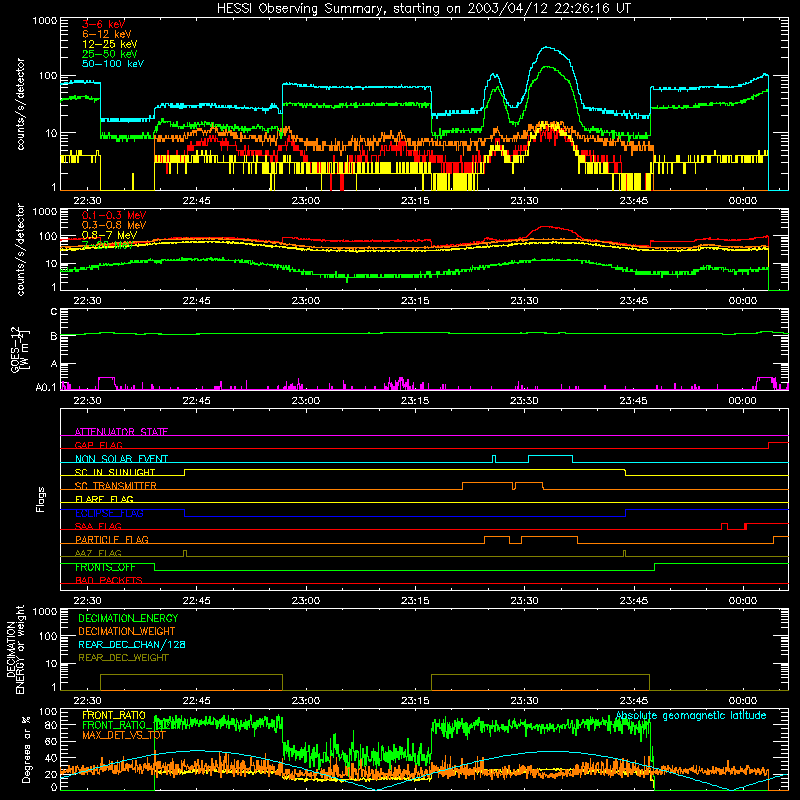Image resolution: width=800 pixels, height=800 pixels.
Task: Click the 0.1-0.3 MeV legend label
Action: pos(114,215)
